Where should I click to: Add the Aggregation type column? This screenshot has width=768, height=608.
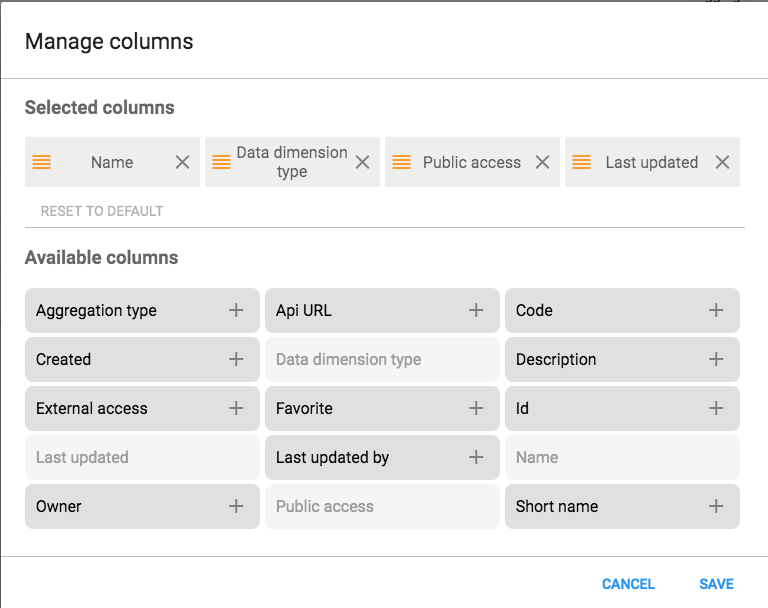(236, 310)
